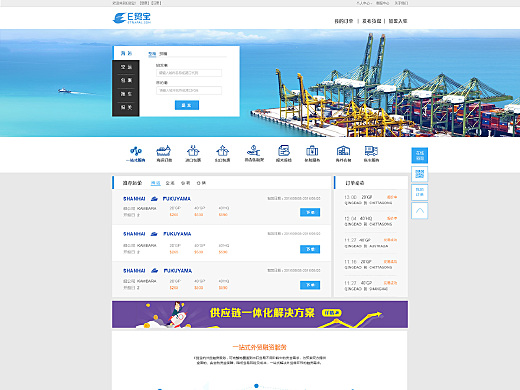The image size is (520, 390).
Task: Click orange one-stop foreign trade logistics heading
Action: tap(260, 347)
